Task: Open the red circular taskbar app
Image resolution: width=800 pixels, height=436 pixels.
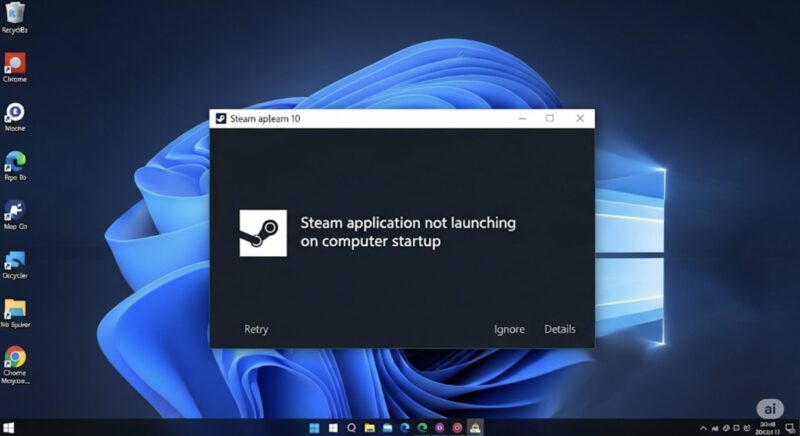Action: (x=457, y=428)
